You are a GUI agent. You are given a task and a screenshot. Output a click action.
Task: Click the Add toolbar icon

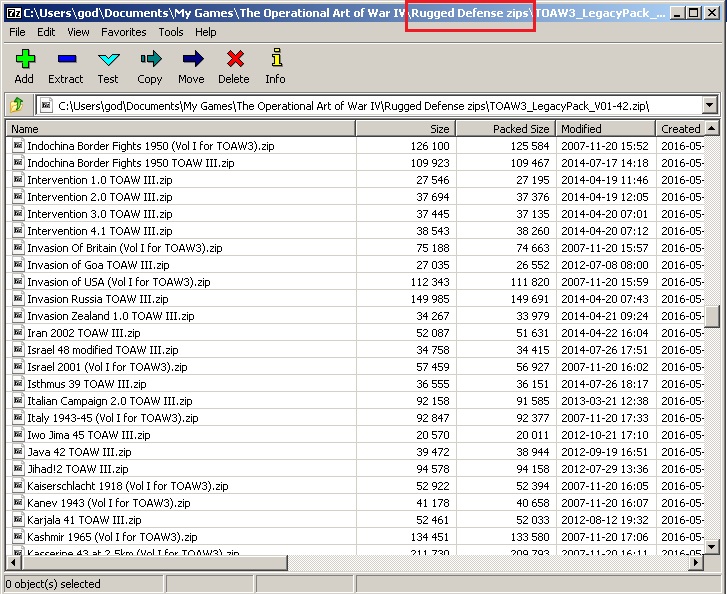(x=25, y=58)
